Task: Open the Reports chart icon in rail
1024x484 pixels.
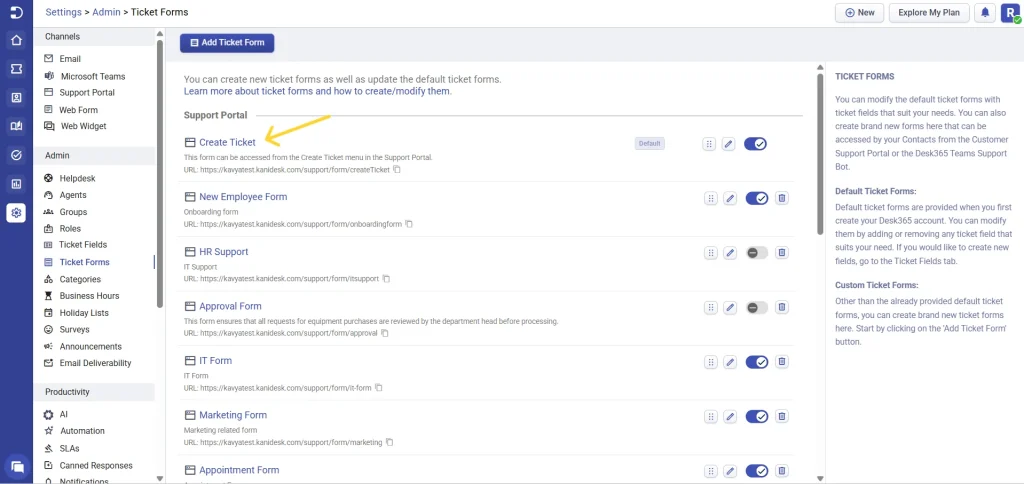Action: pos(16,184)
